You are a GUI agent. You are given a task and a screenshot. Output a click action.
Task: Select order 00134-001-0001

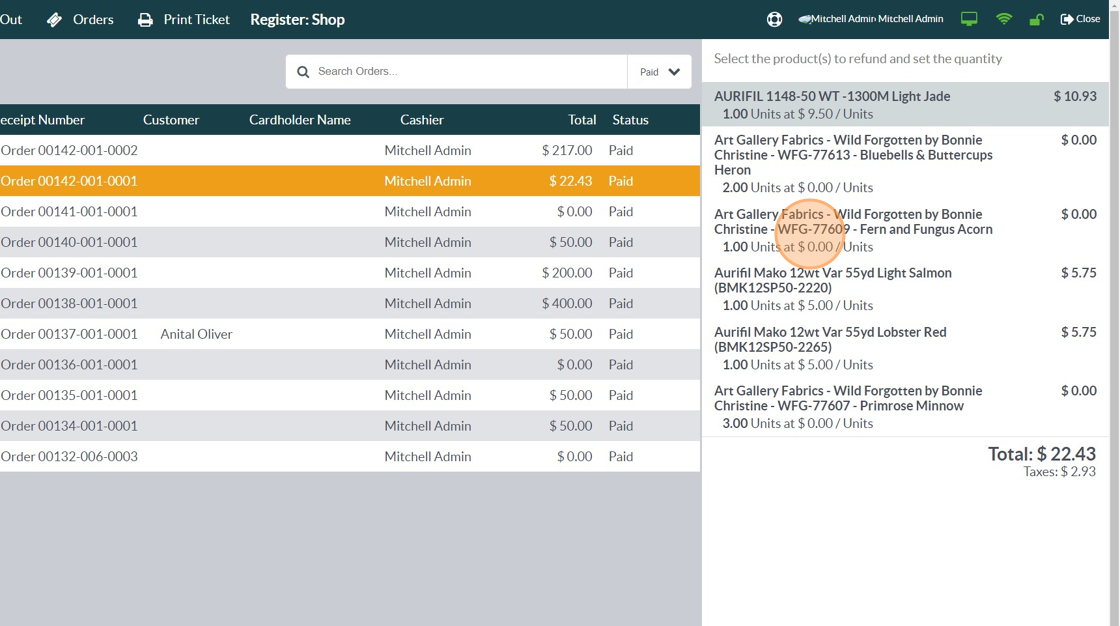(350, 426)
